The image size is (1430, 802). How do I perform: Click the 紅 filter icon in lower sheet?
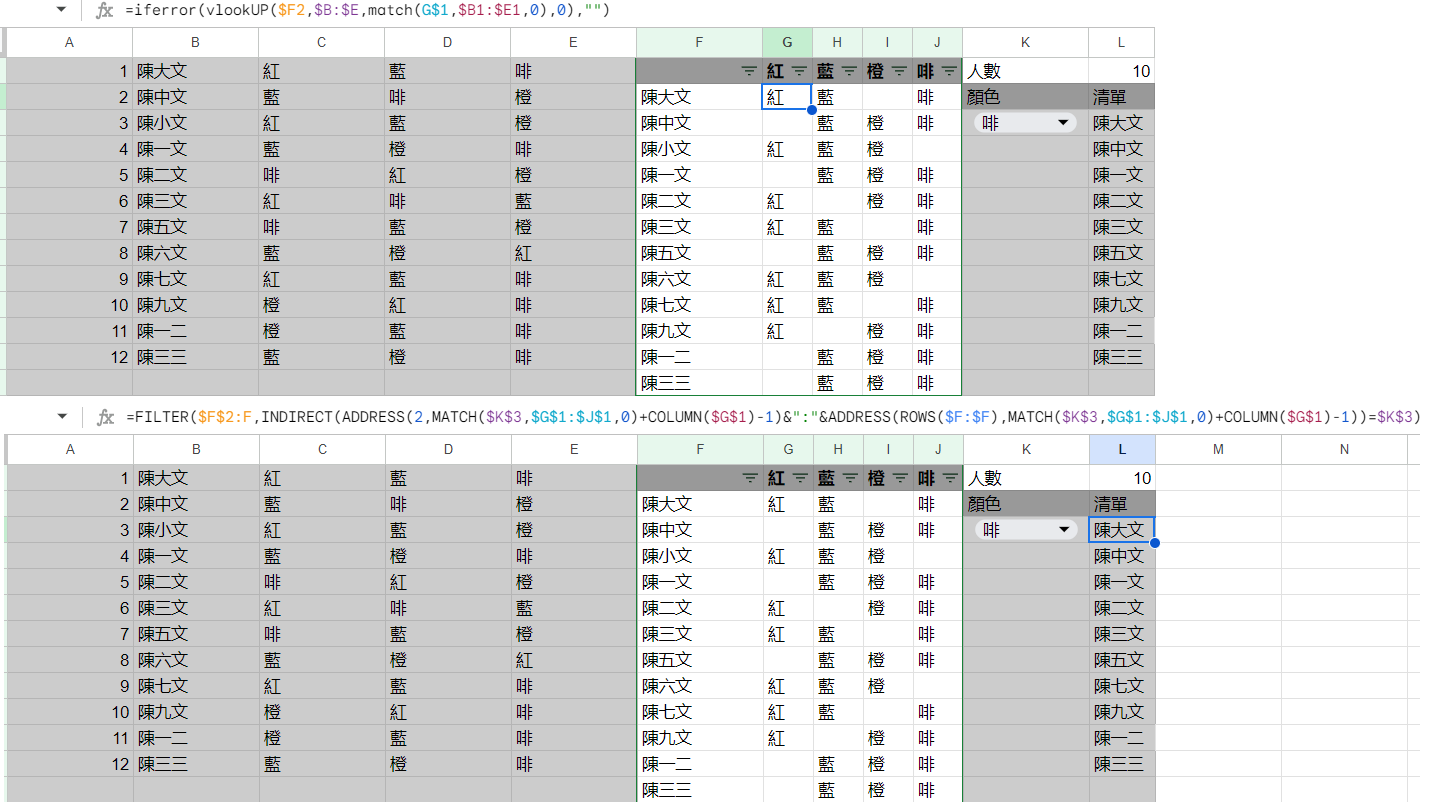(799, 478)
